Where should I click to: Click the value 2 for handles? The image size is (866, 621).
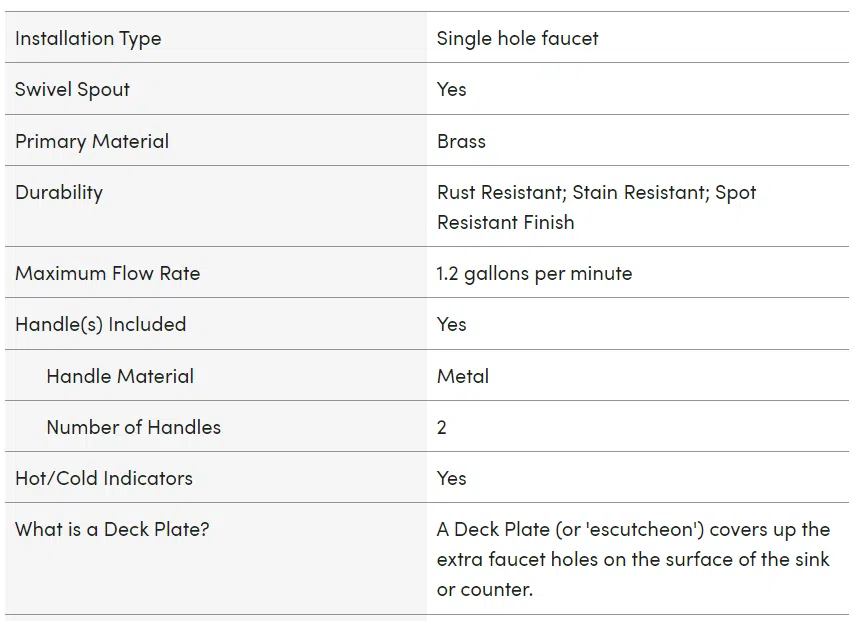pyautogui.click(x=441, y=427)
